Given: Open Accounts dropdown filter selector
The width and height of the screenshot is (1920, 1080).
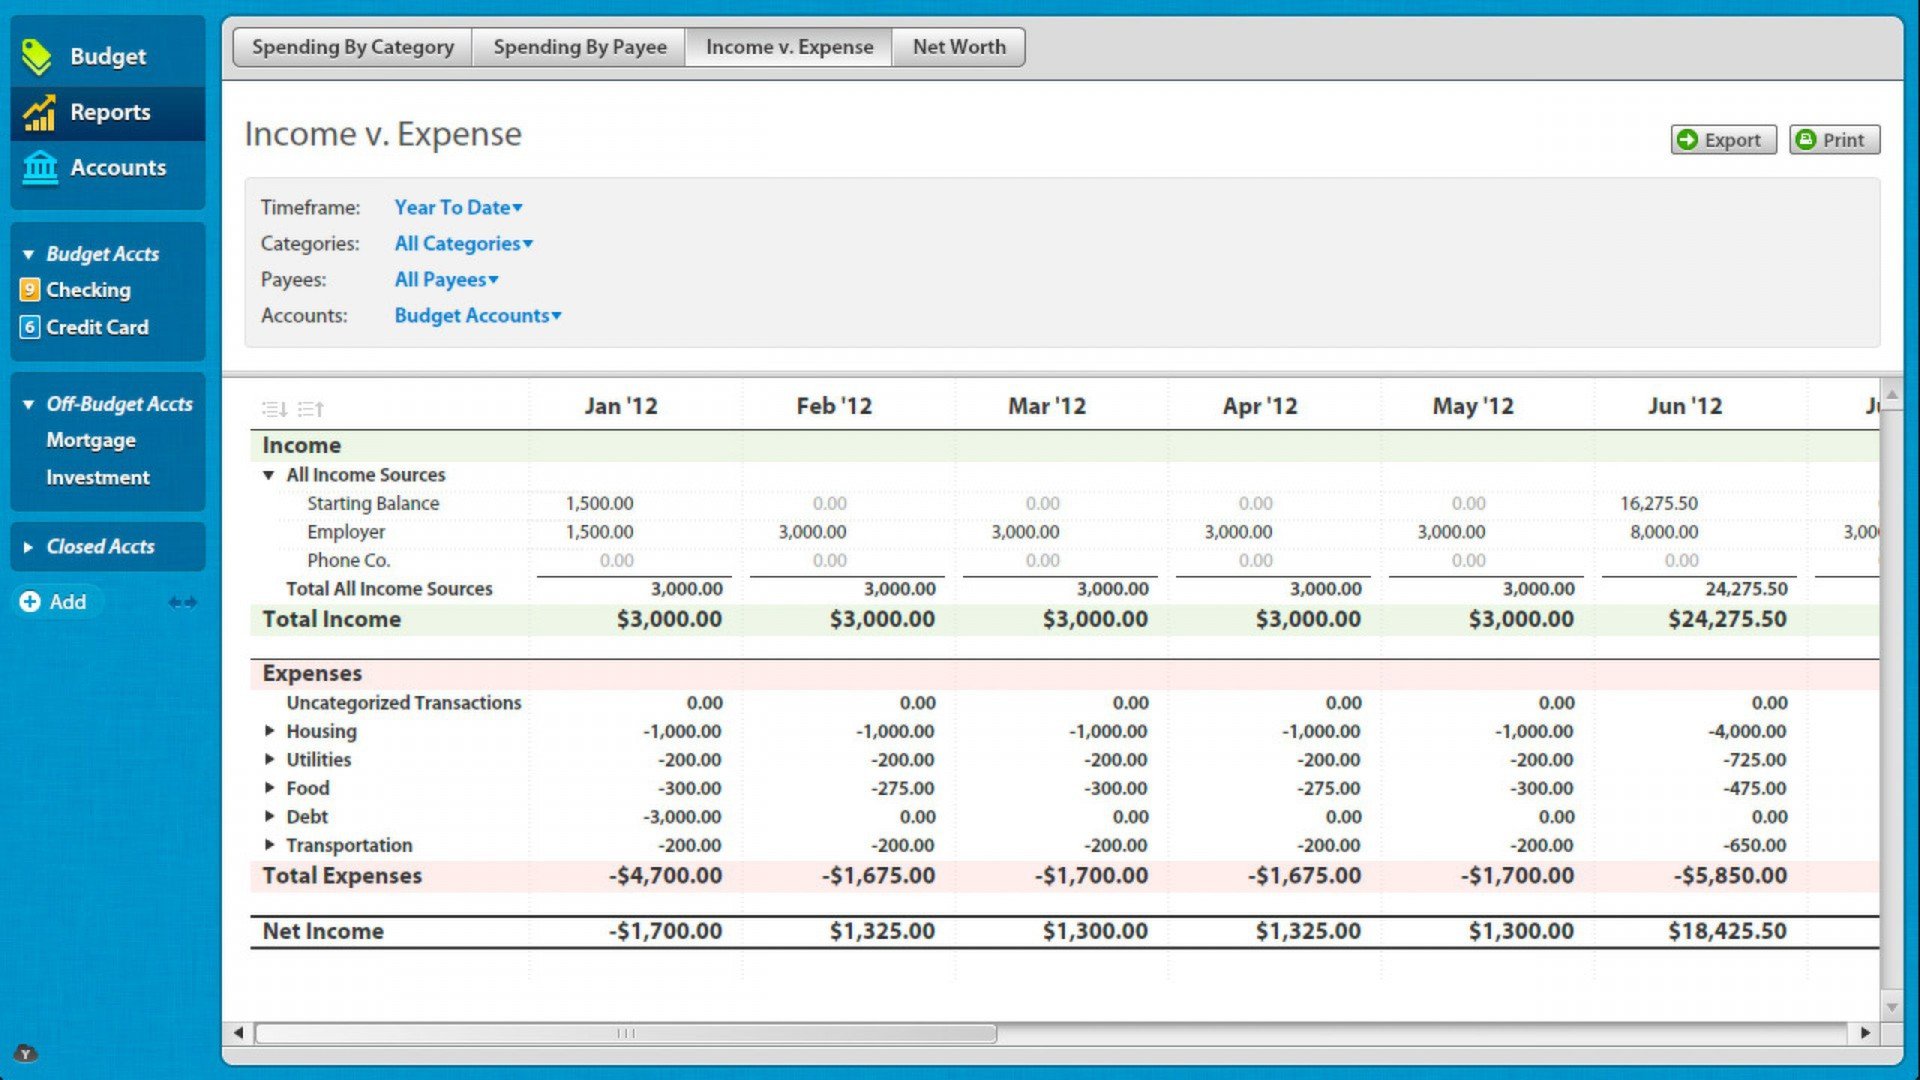Looking at the screenshot, I should (x=477, y=315).
